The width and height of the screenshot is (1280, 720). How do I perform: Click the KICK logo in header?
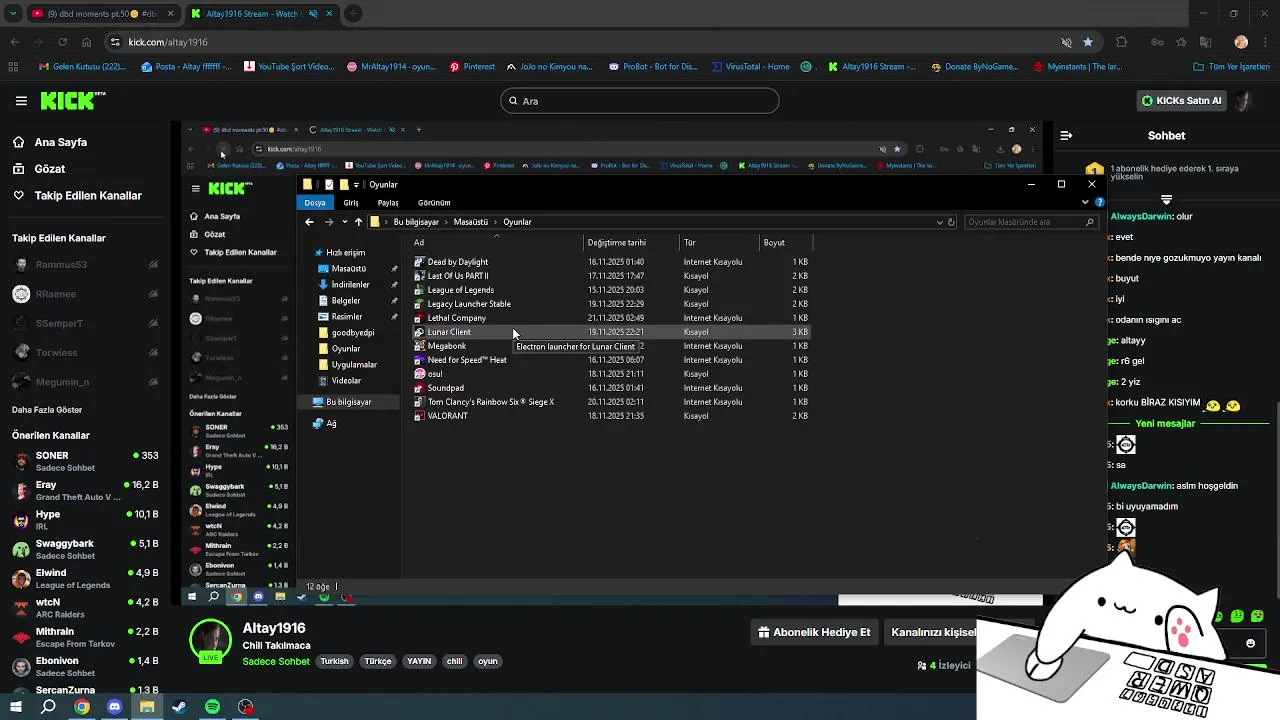coord(72,100)
